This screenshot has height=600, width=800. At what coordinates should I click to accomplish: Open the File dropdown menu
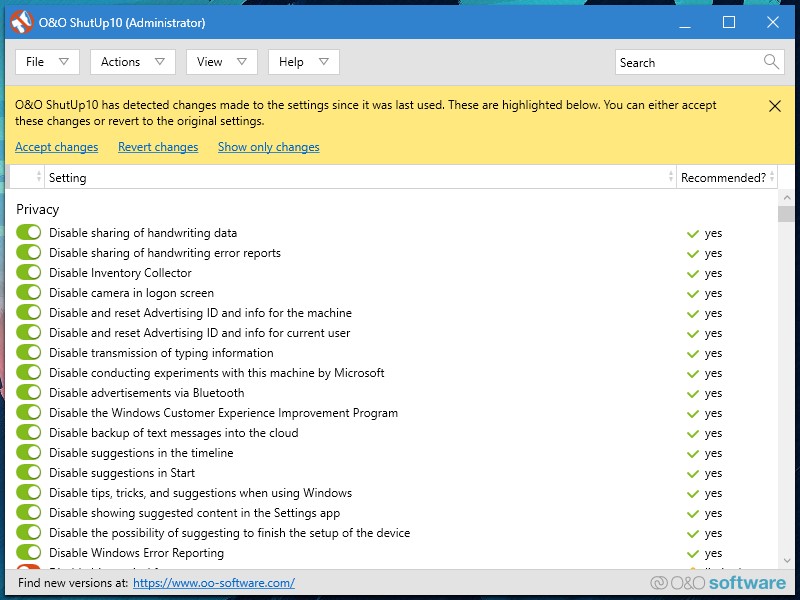pos(47,62)
